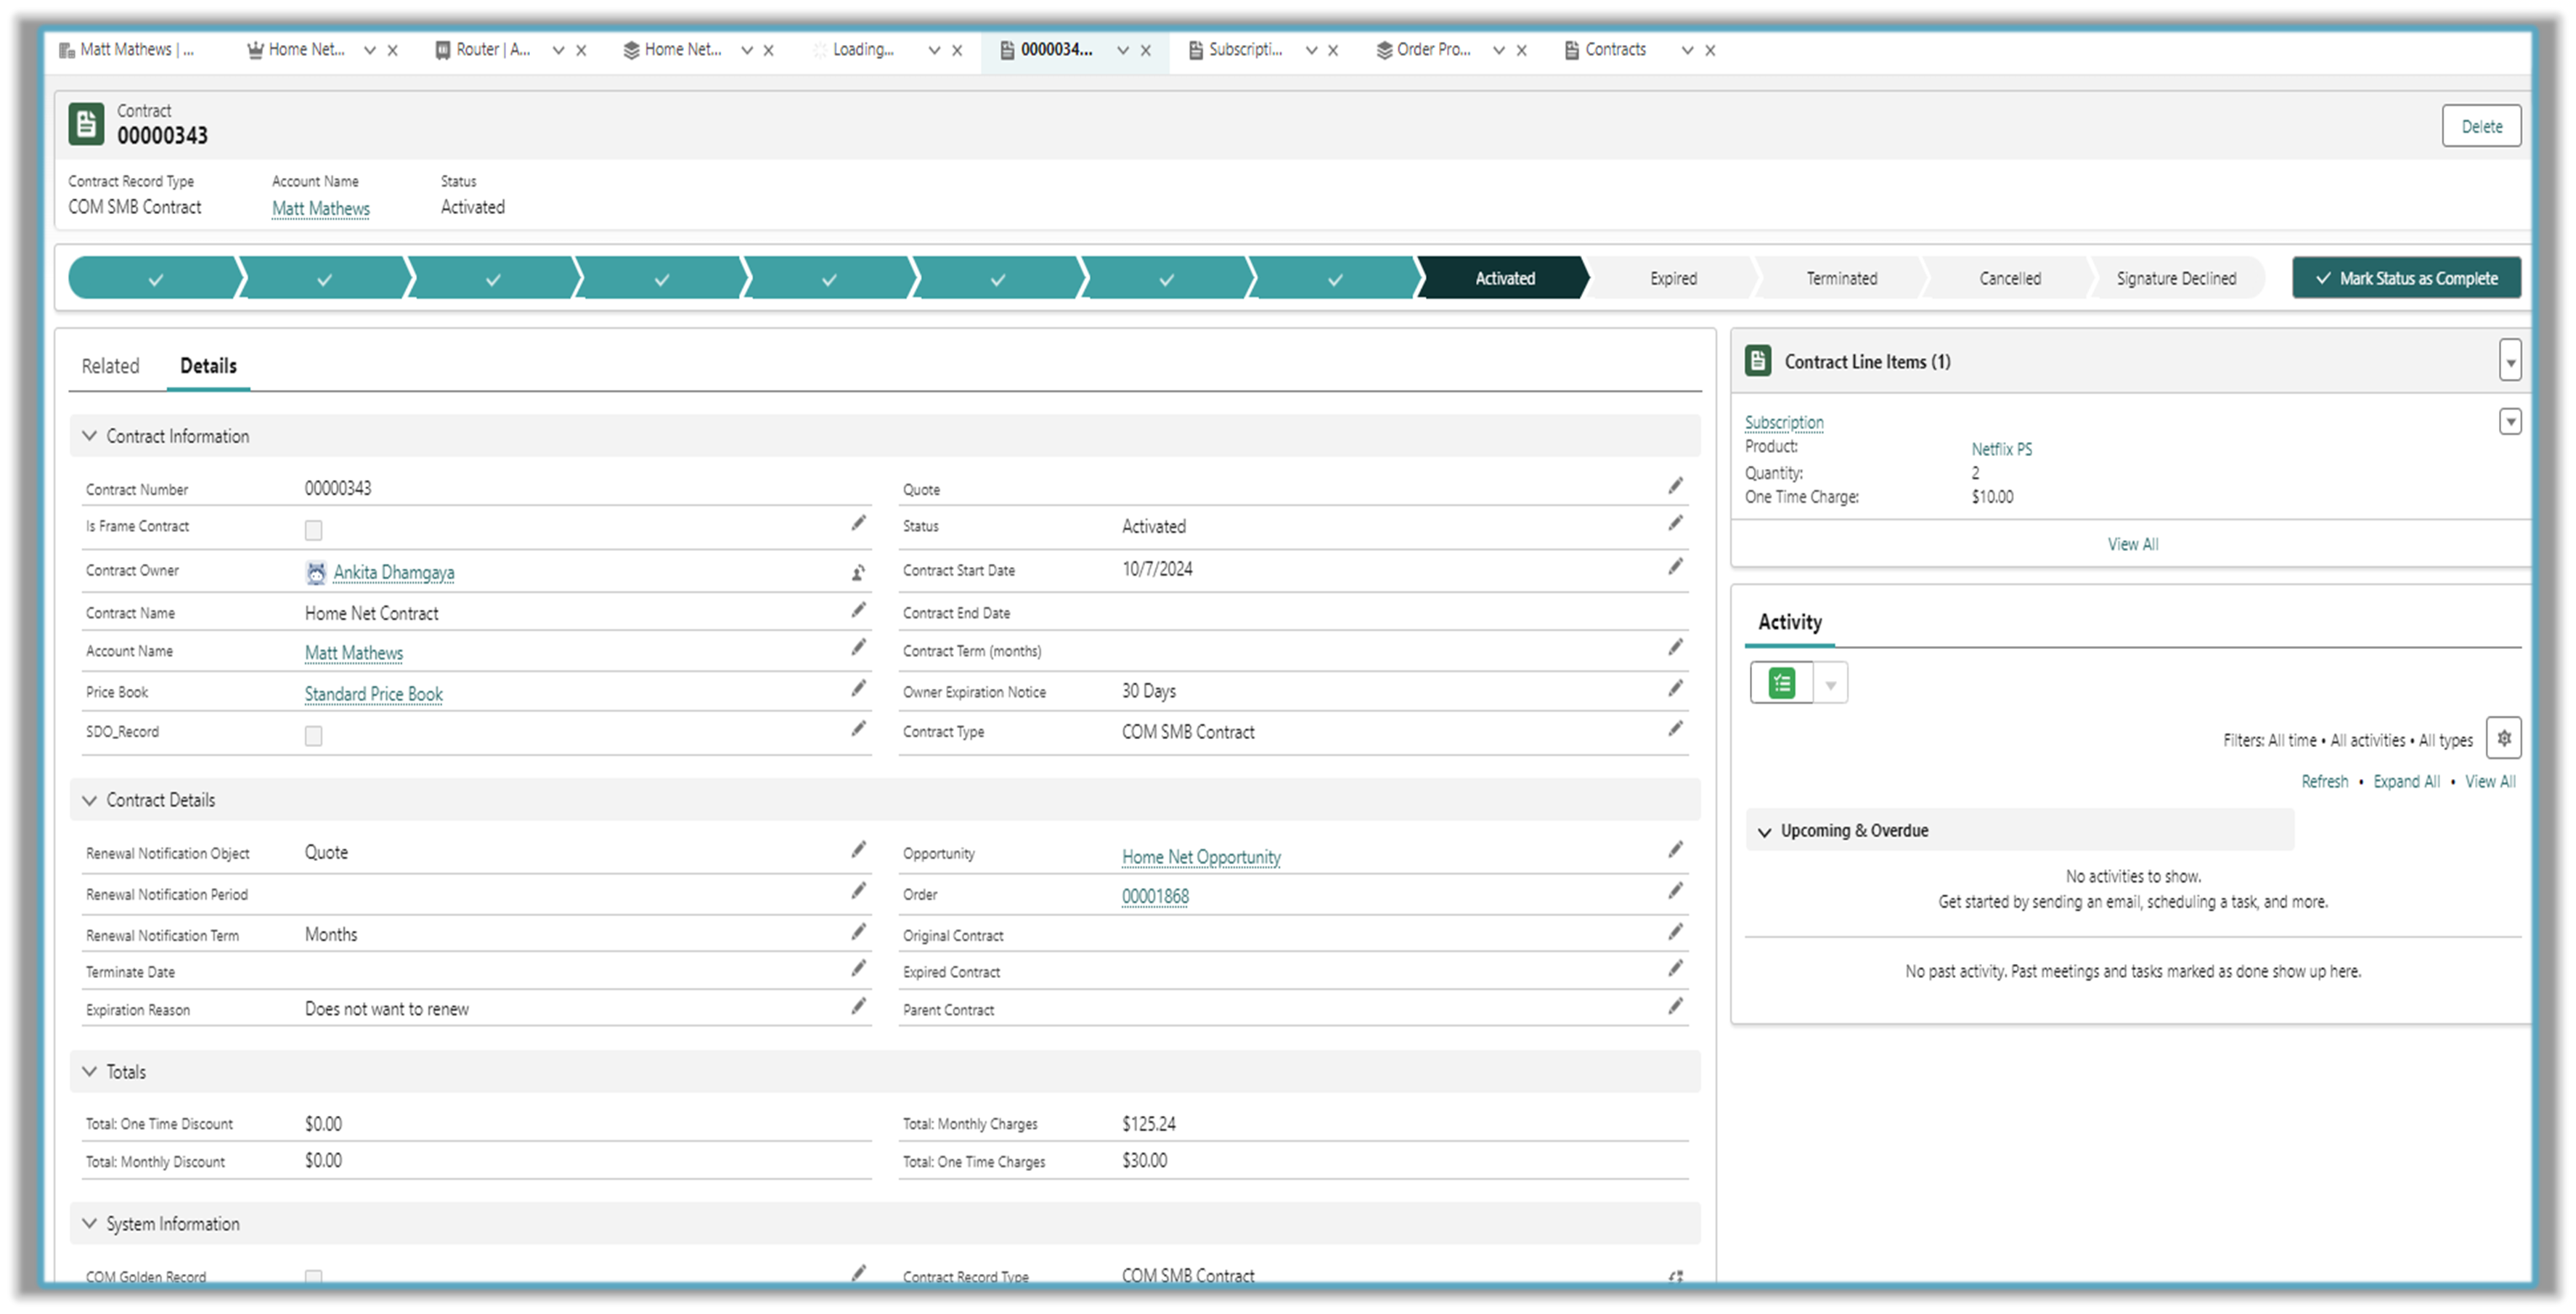Click the new task icon in Activity
The width and height of the screenshot is (2576, 1314).
coord(1781,683)
